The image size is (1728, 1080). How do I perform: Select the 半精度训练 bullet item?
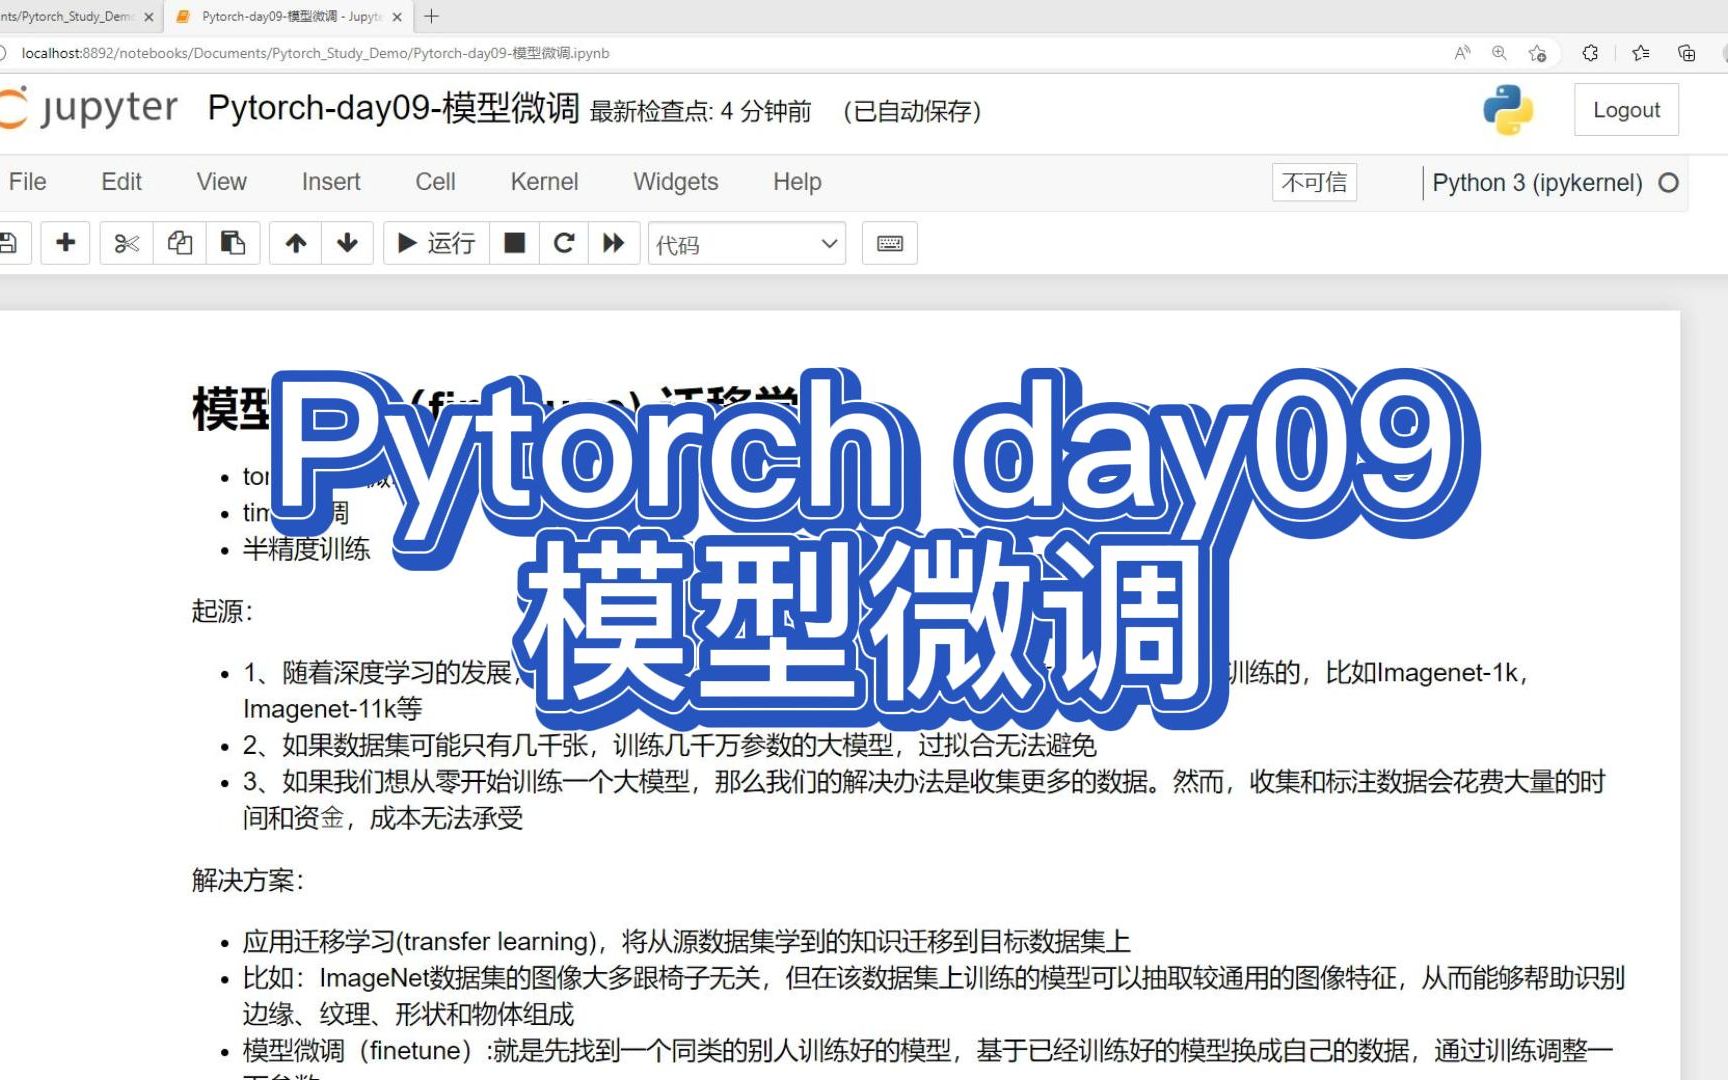(x=306, y=549)
